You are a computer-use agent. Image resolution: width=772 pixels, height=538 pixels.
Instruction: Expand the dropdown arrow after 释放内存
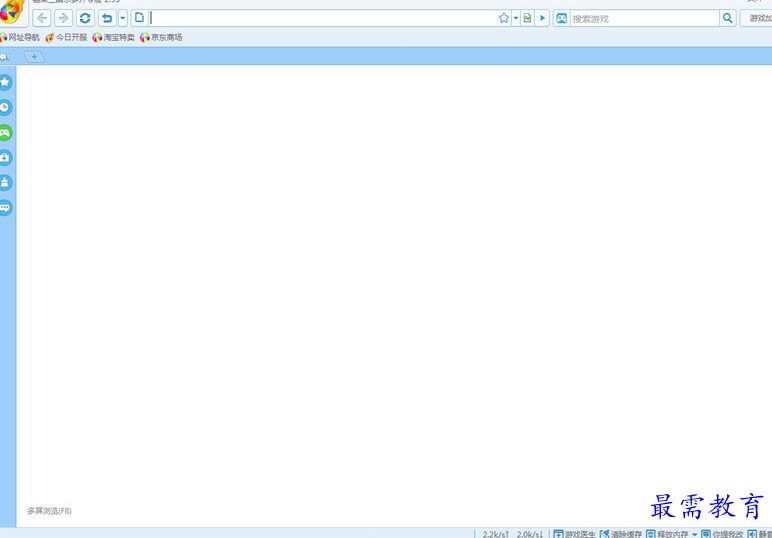(694, 535)
